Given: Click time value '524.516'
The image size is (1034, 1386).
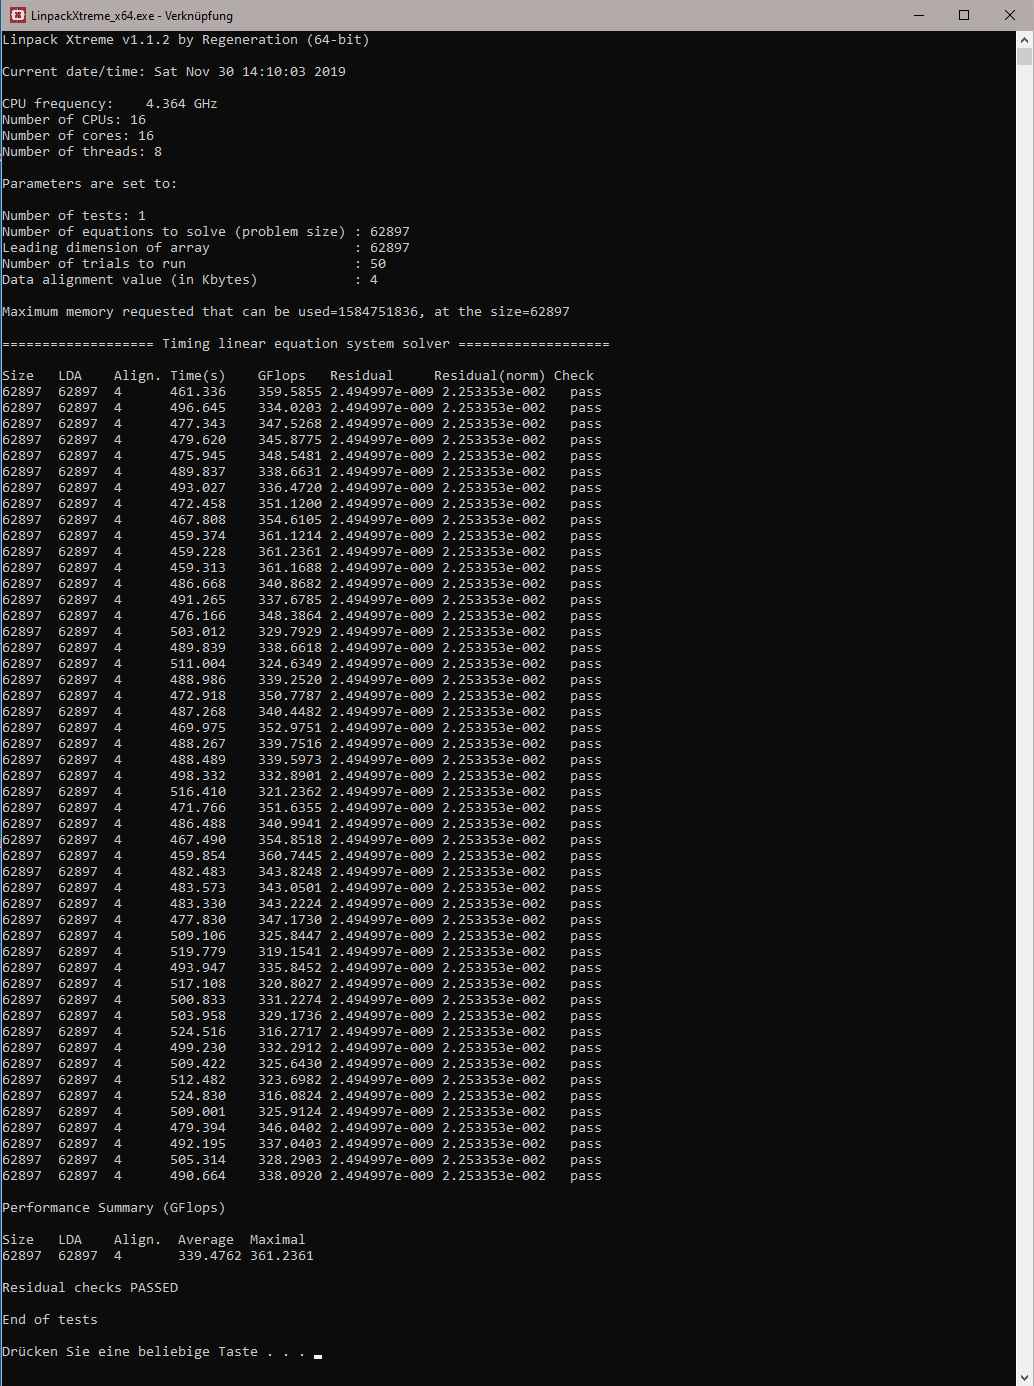Looking at the screenshot, I should tap(198, 1032).
